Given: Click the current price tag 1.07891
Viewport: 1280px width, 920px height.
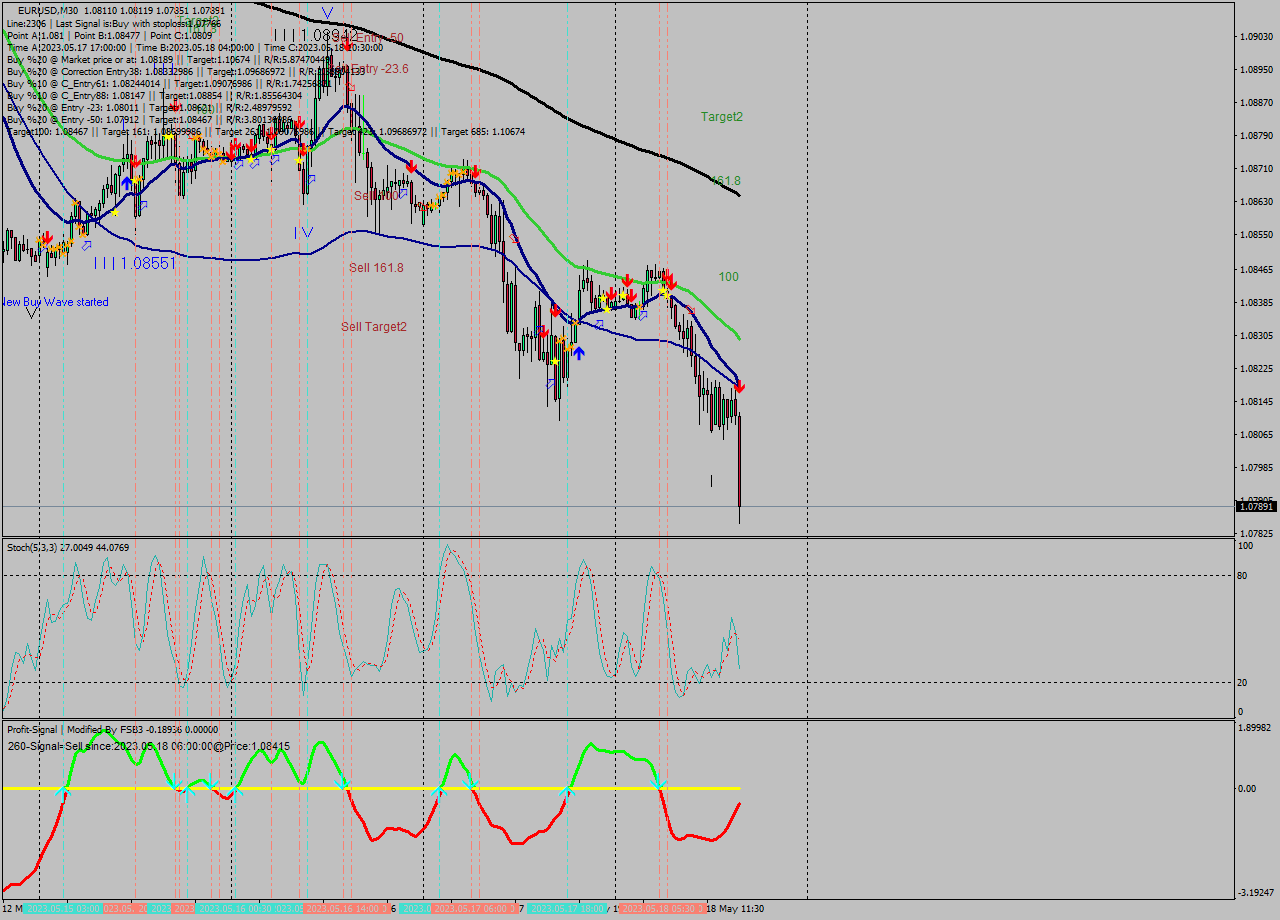Looking at the screenshot, I should point(1256,506).
